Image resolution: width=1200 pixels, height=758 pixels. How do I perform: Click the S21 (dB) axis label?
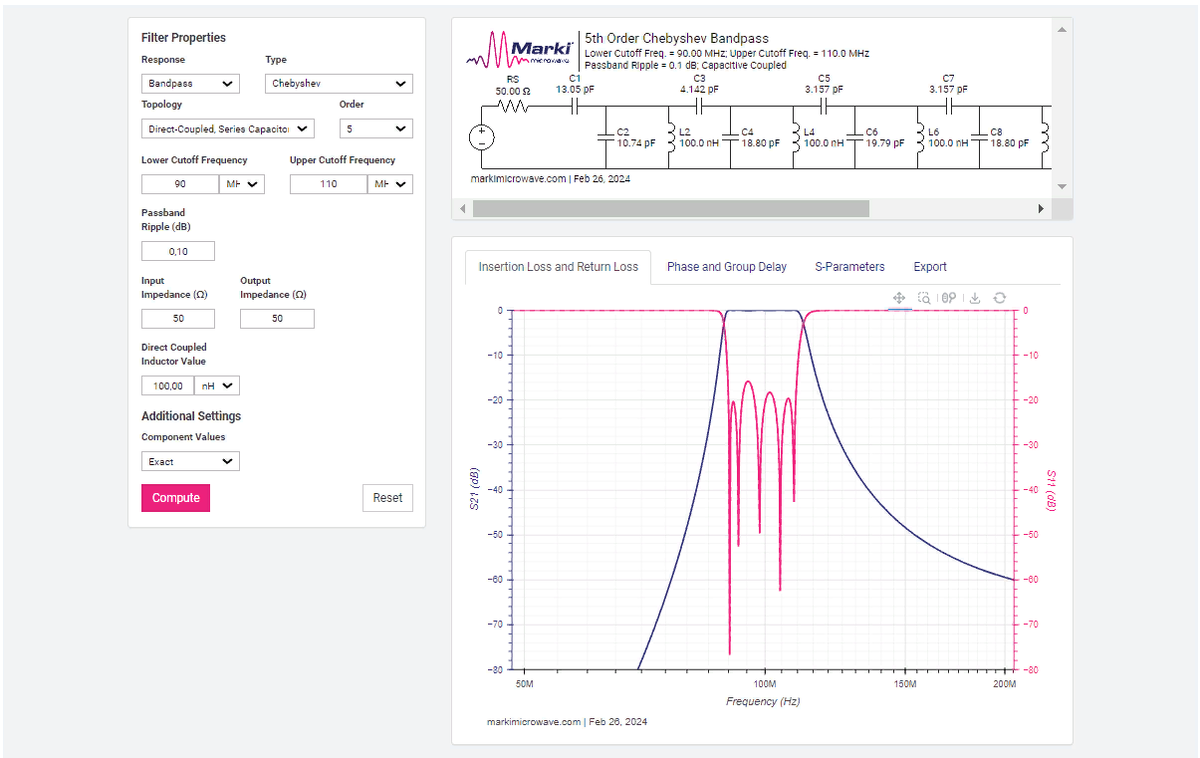click(474, 490)
